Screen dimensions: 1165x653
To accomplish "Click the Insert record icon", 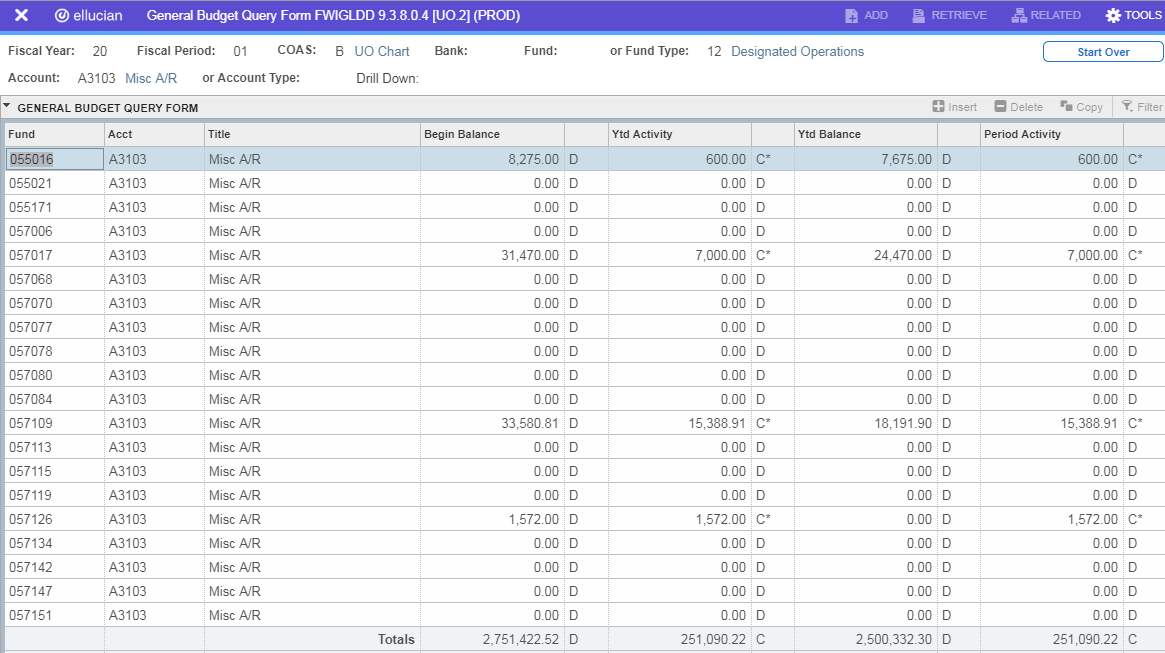I will point(938,107).
